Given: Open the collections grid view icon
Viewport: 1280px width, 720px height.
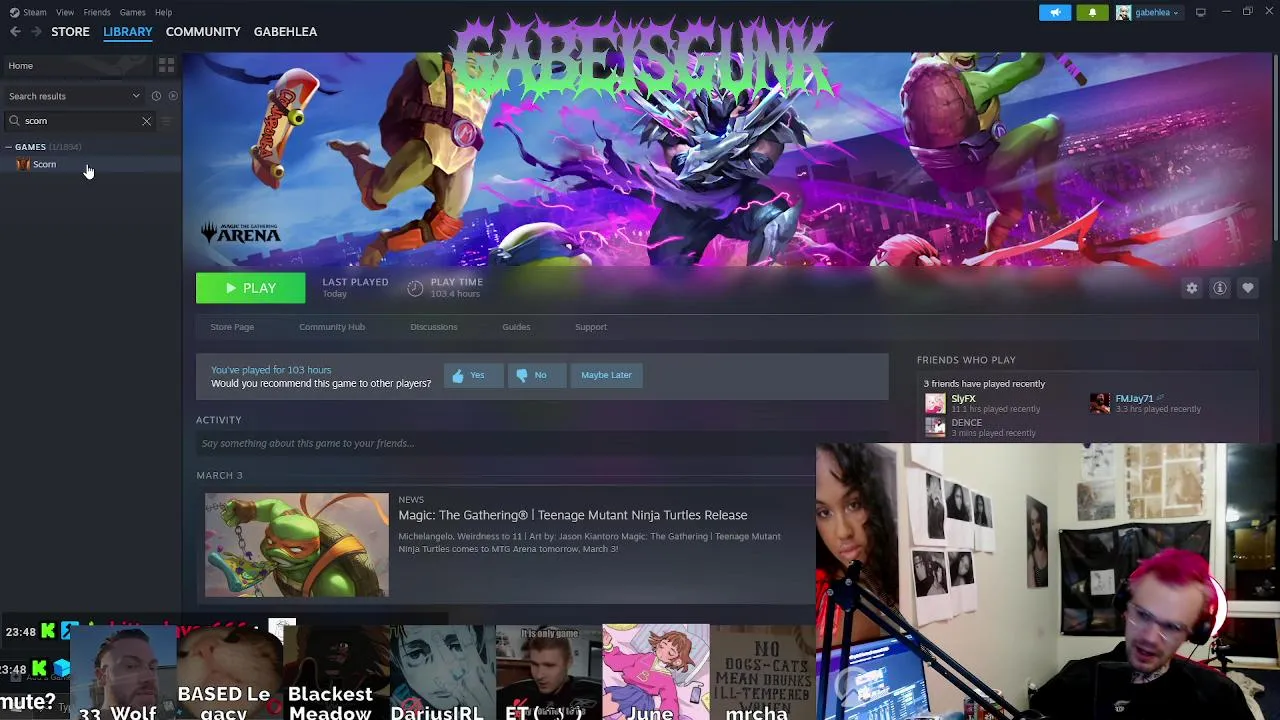Looking at the screenshot, I should pos(166,66).
